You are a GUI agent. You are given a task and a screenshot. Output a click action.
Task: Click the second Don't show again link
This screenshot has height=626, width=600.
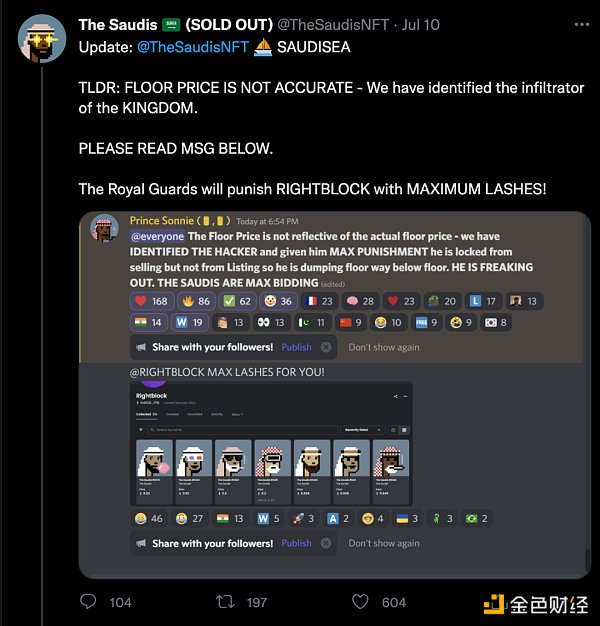pos(384,543)
